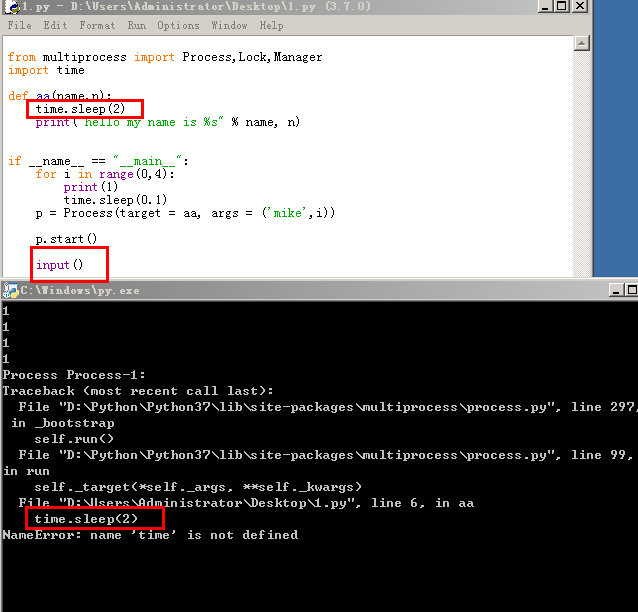Screen dimensions: 638x612
Task: Open the Edit menu
Action: coord(55,25)
